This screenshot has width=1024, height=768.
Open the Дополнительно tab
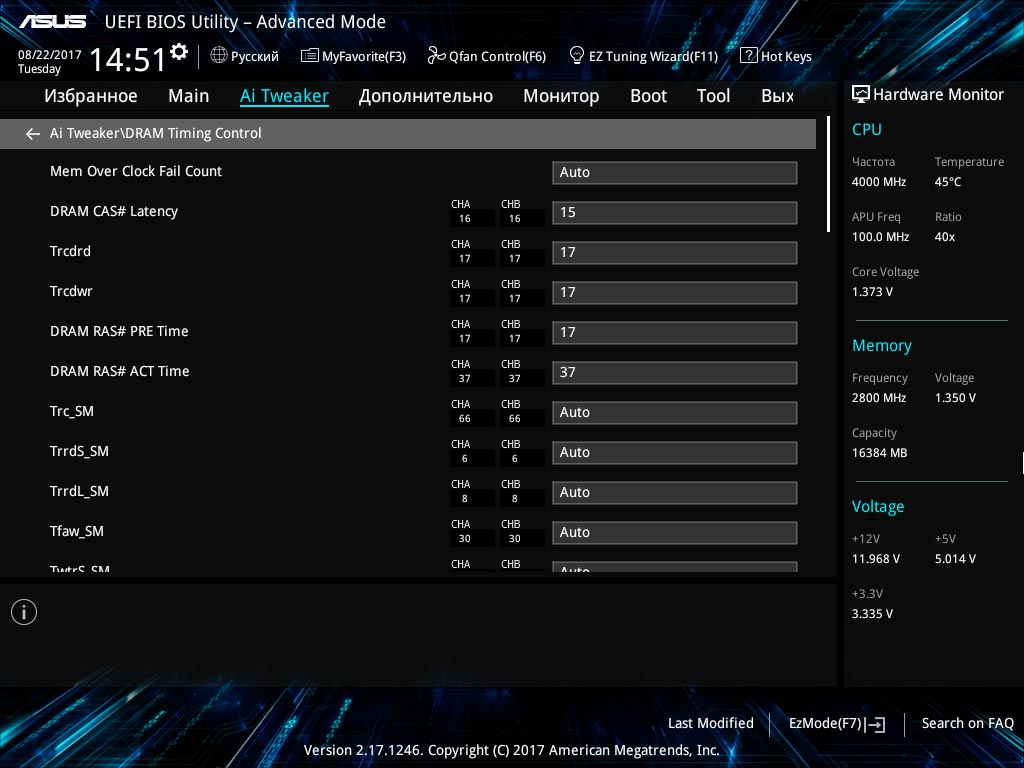[426, 96]
